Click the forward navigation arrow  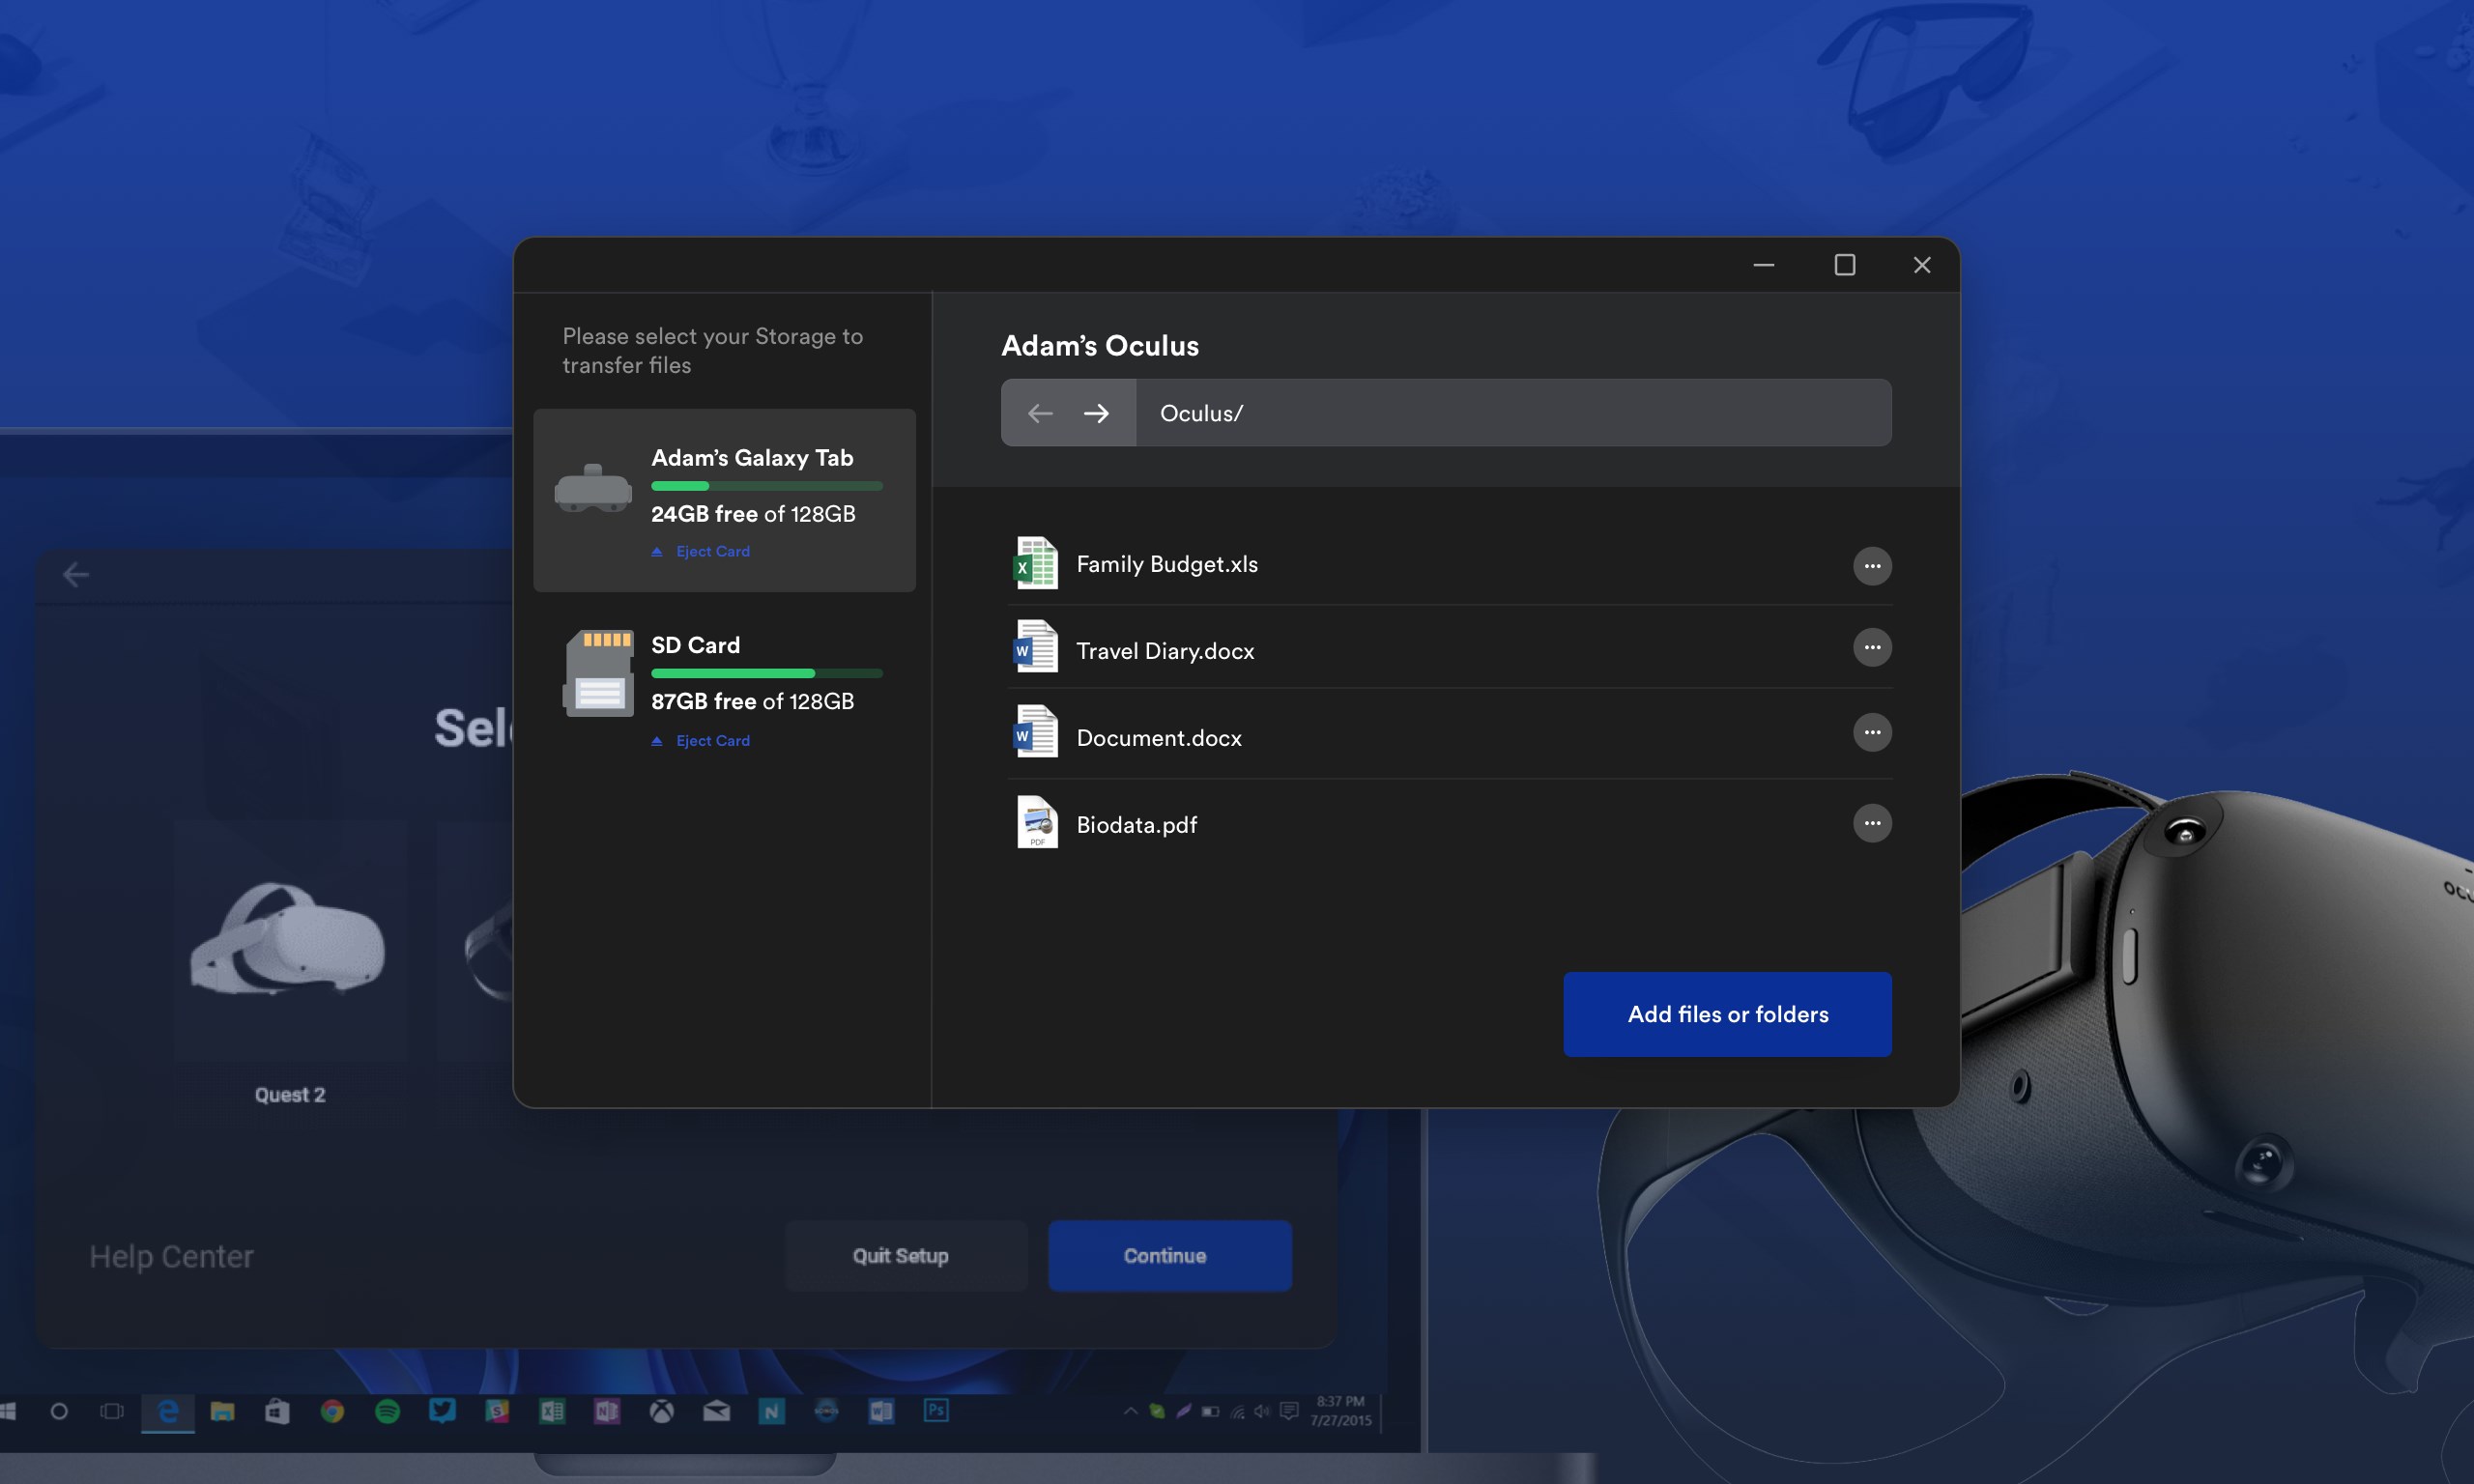pyautogui.click(x=1097, y=412)
